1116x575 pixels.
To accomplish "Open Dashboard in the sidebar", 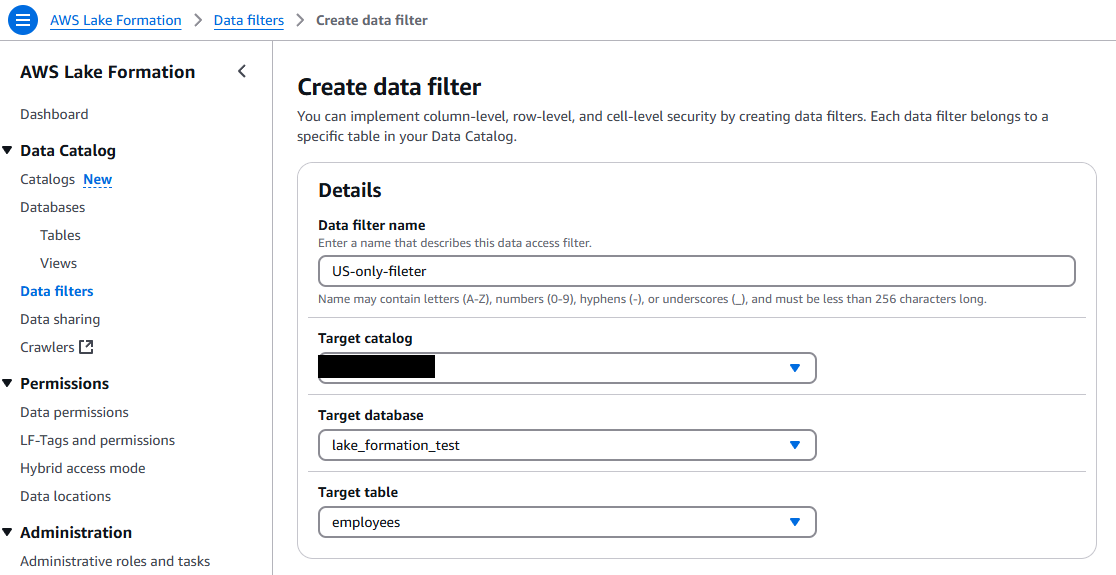I will (54, 114).
